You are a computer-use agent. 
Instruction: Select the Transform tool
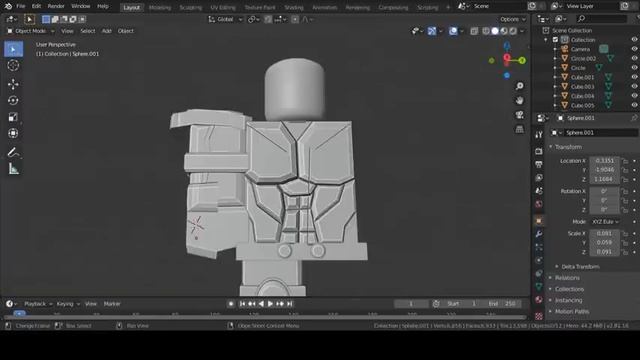click(x=13, y=133)
